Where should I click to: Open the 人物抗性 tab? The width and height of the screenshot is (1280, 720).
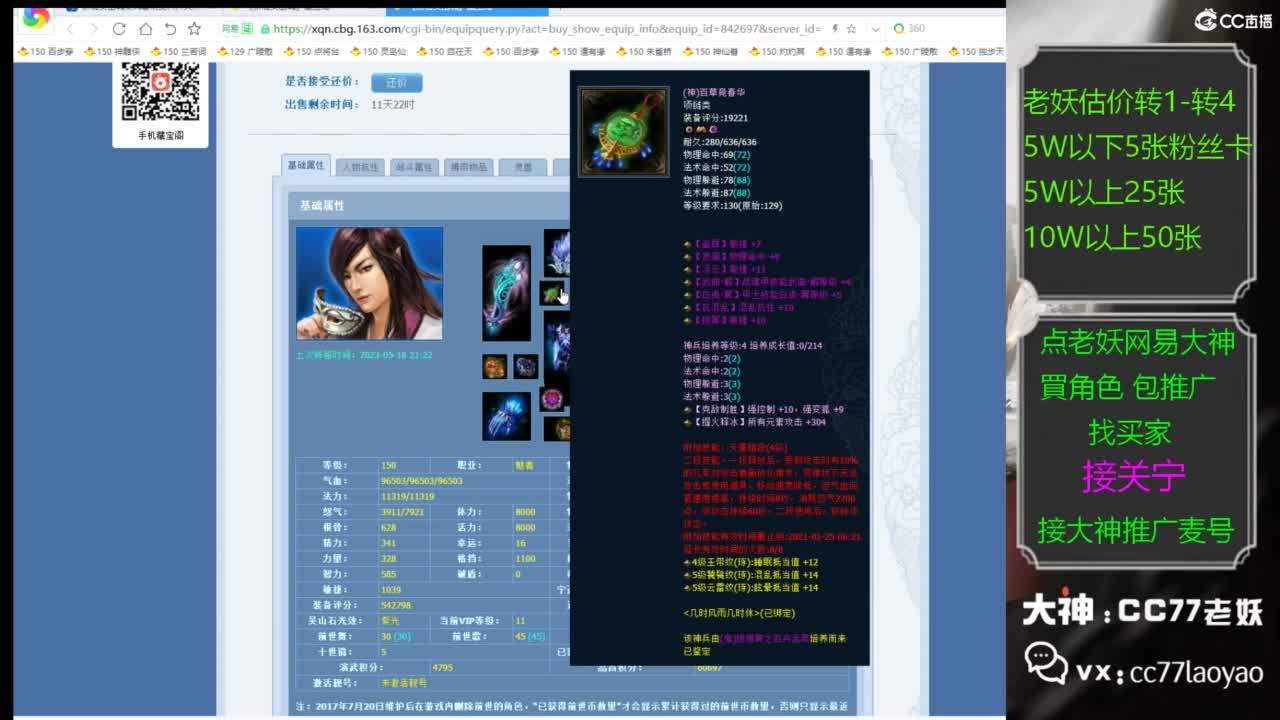pyautogui.click(x=360, y=167)
